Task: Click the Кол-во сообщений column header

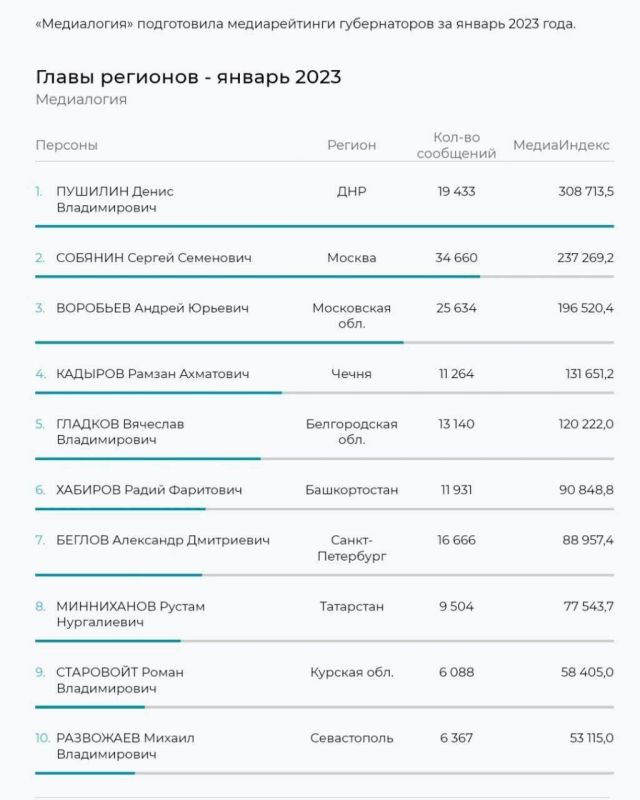Action: pos(456,145)
